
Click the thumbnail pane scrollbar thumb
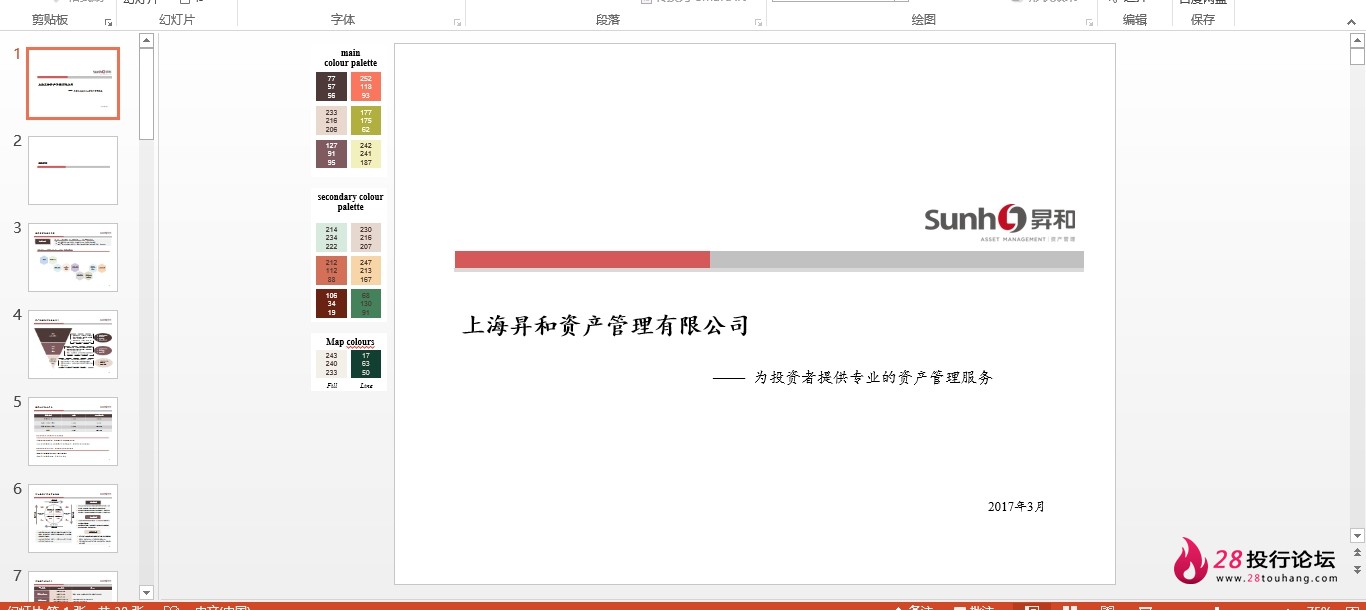tap(146, 94)
